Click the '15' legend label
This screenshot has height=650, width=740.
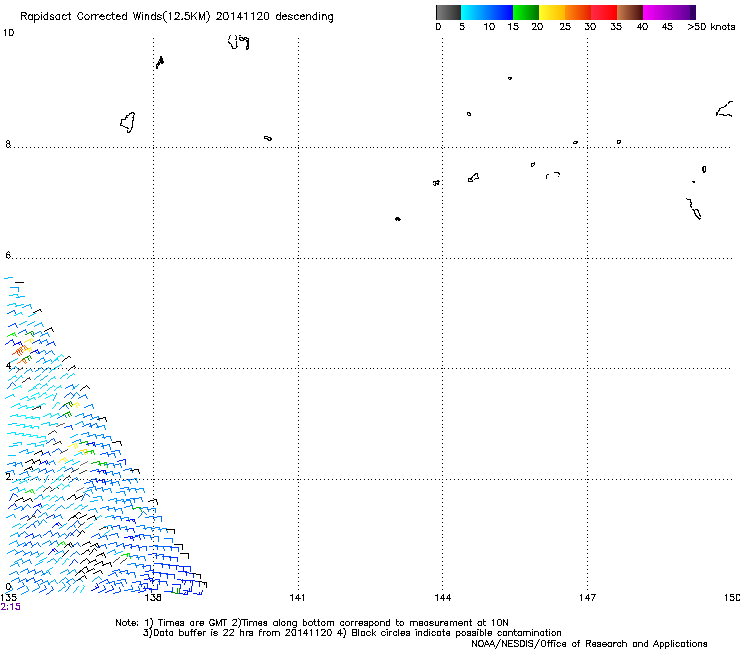pos(513,27)
